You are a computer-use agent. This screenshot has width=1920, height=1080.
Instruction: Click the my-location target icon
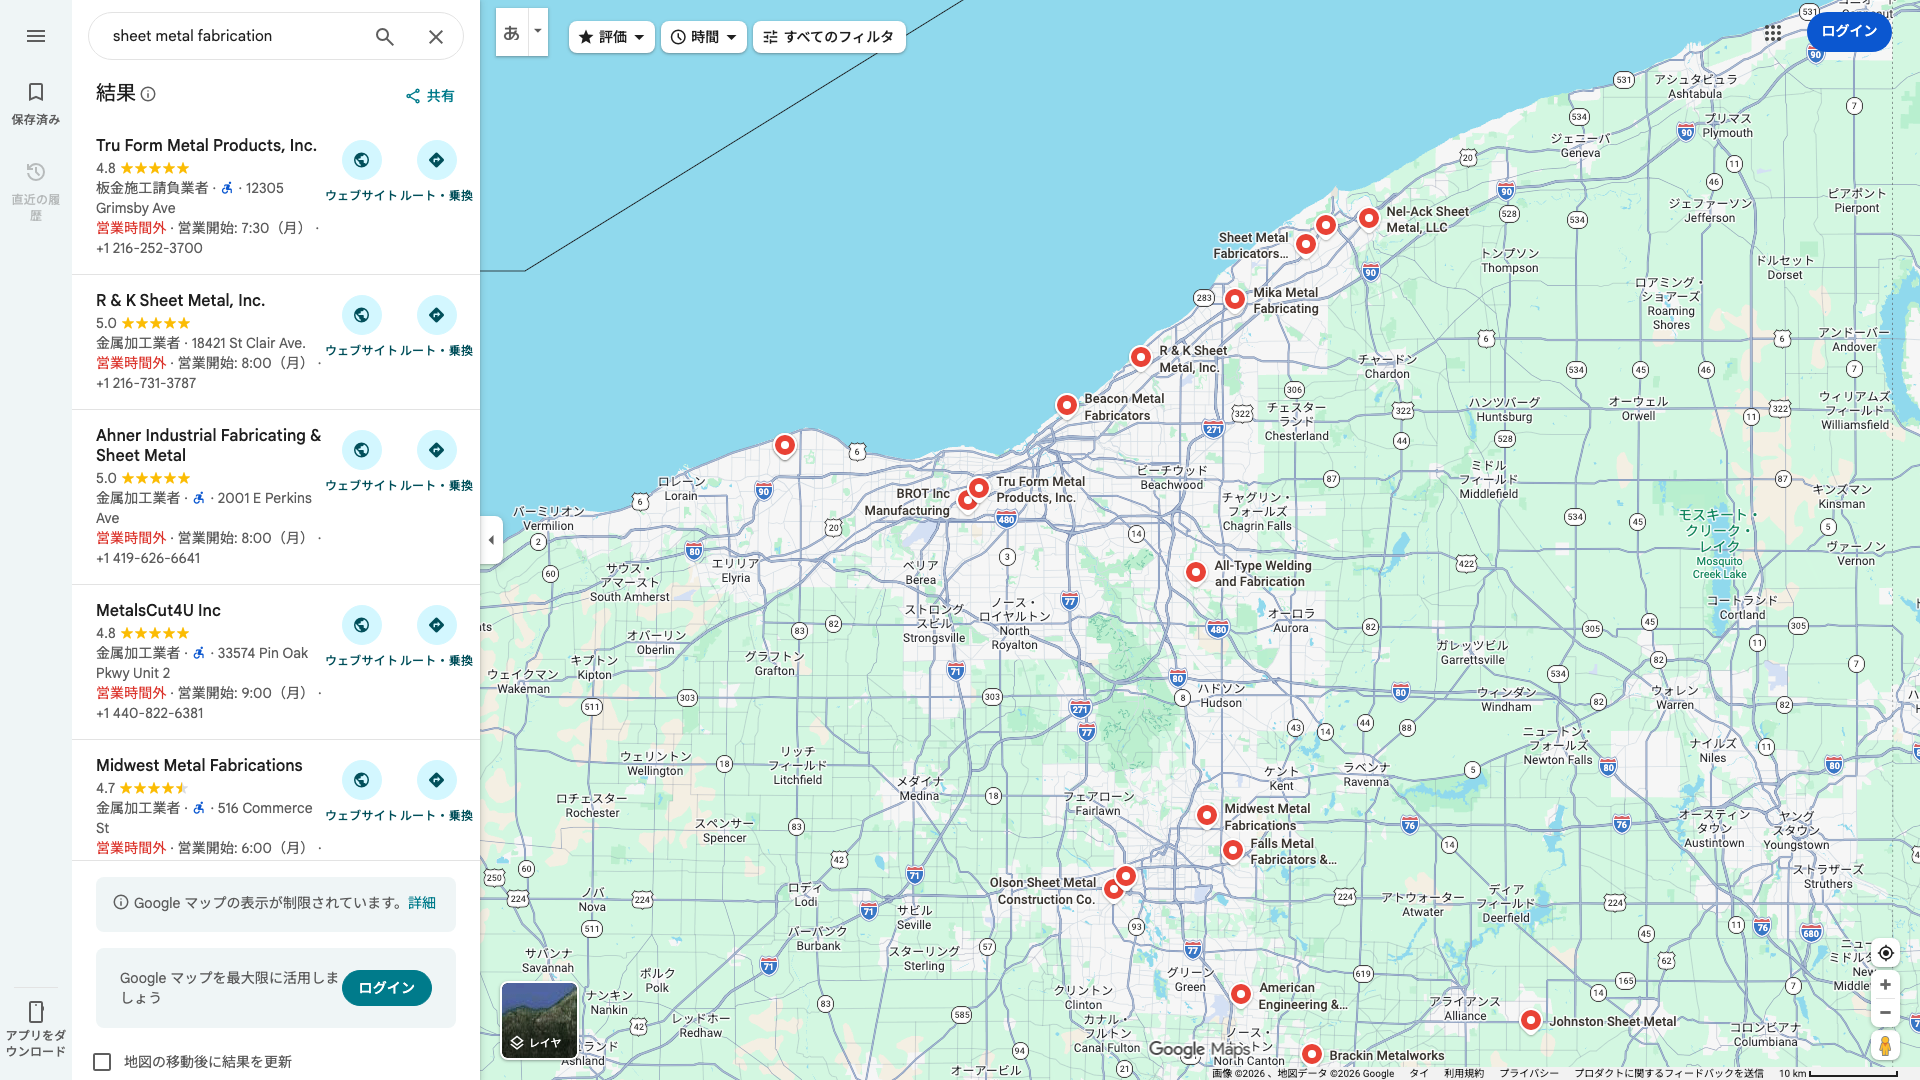coord(1885,953)
